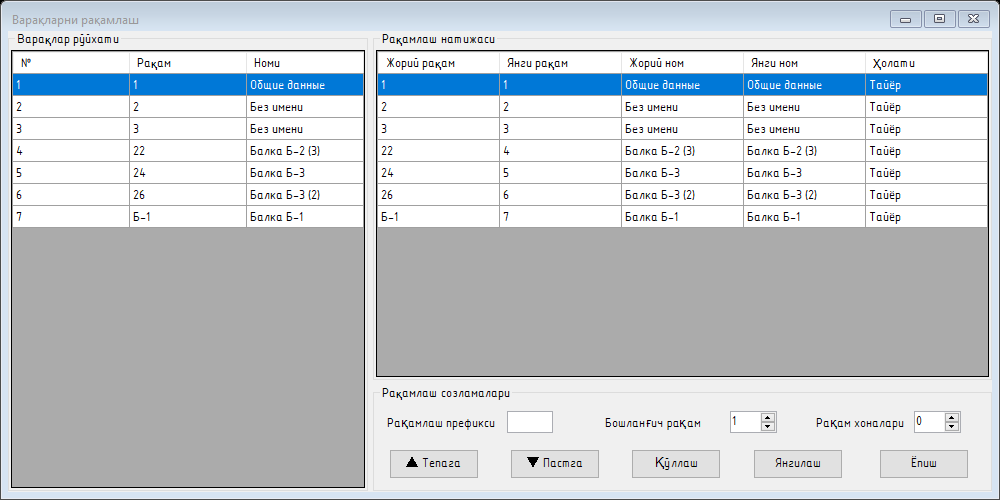
Task: Click the Тепага move-up arrow button
Action: [434, 464]
